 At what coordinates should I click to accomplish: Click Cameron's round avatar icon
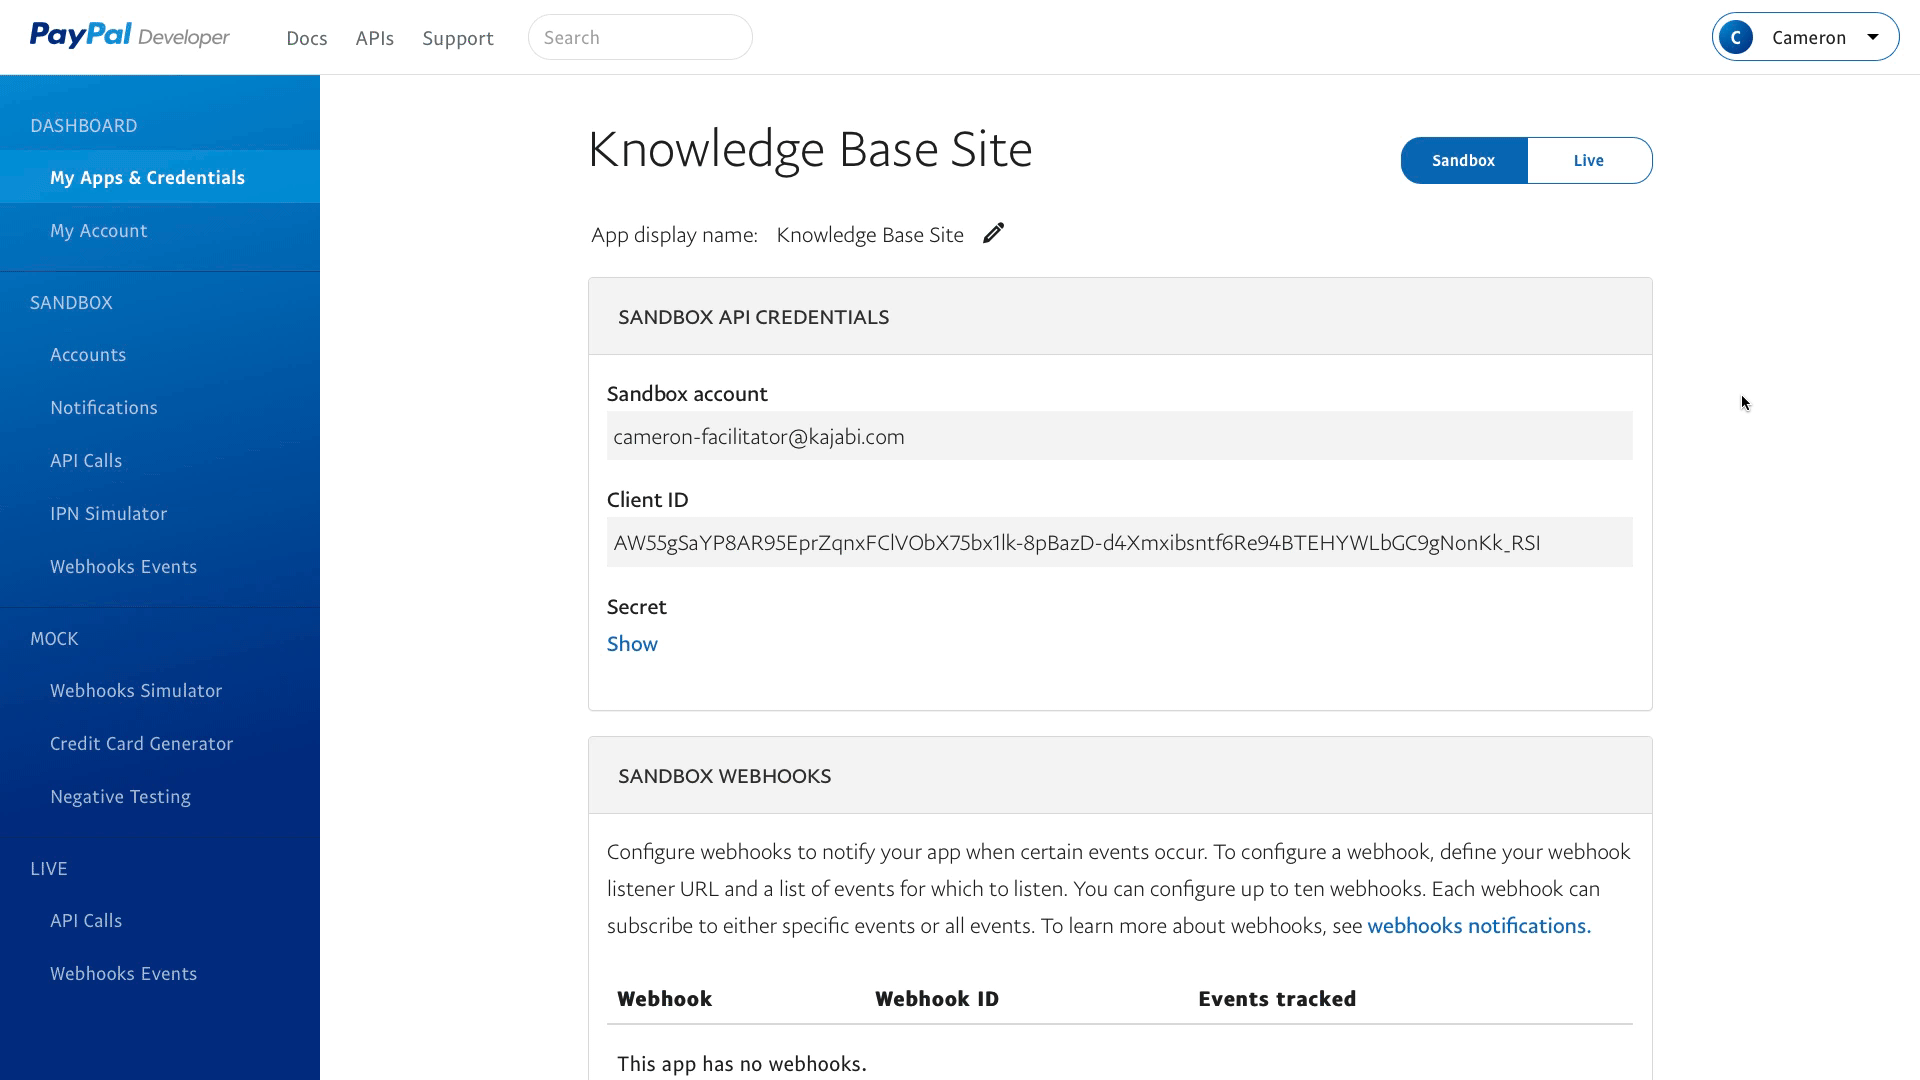pos(1736,38)
